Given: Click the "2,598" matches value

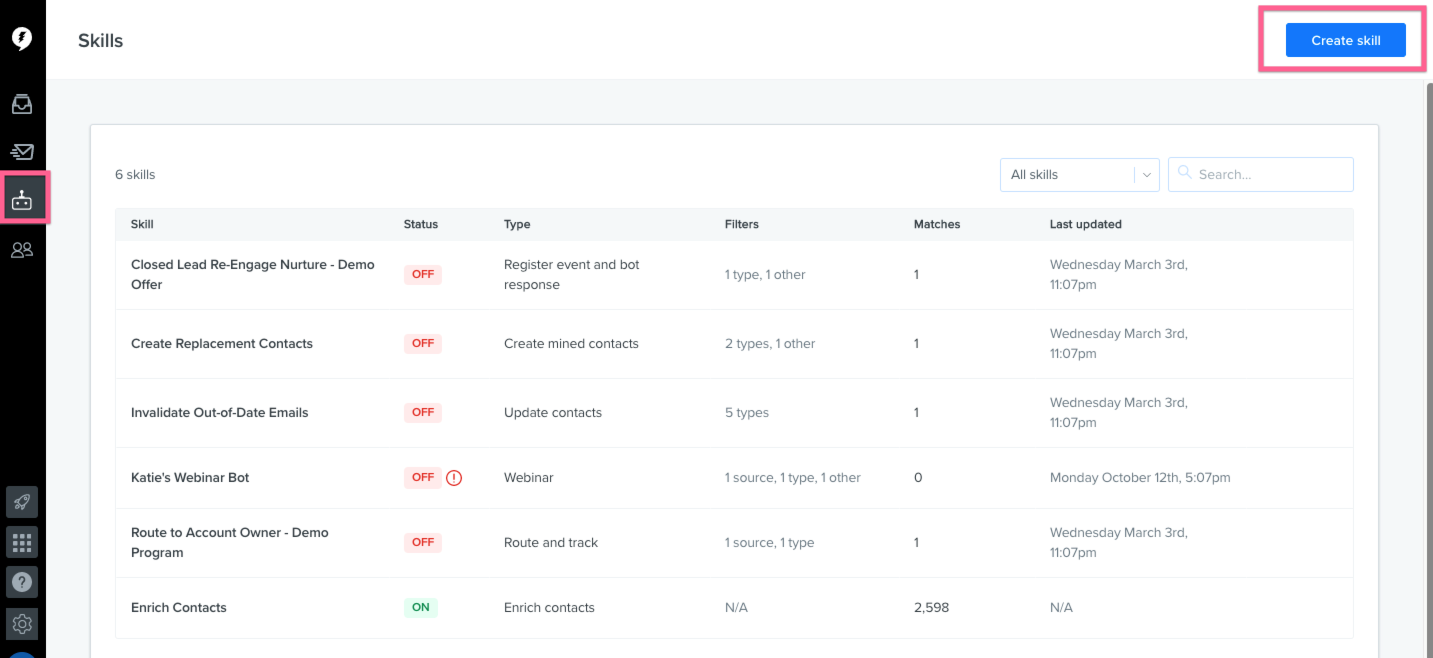Looking at the screenshot, I should point(932,607).
